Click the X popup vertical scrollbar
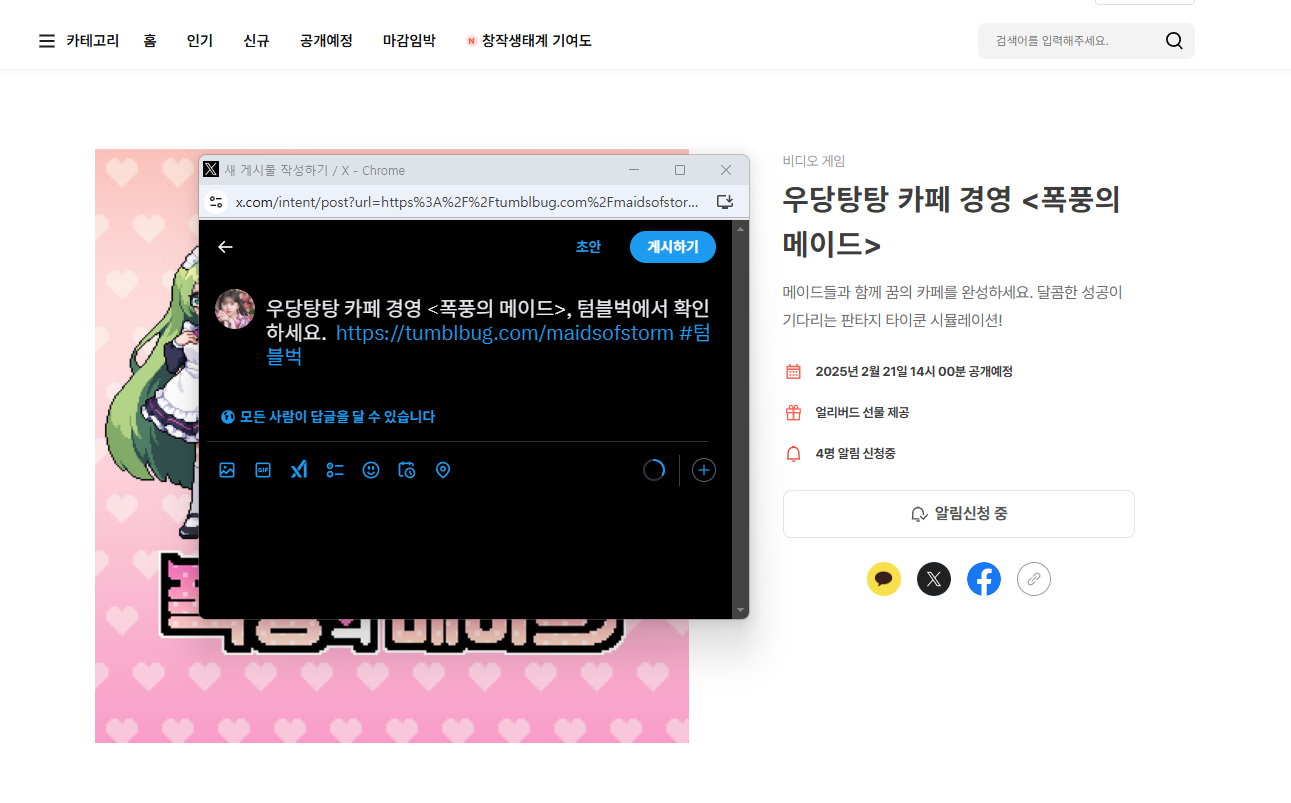Viewport: 1291px width, 803px height. click(741, 419)
